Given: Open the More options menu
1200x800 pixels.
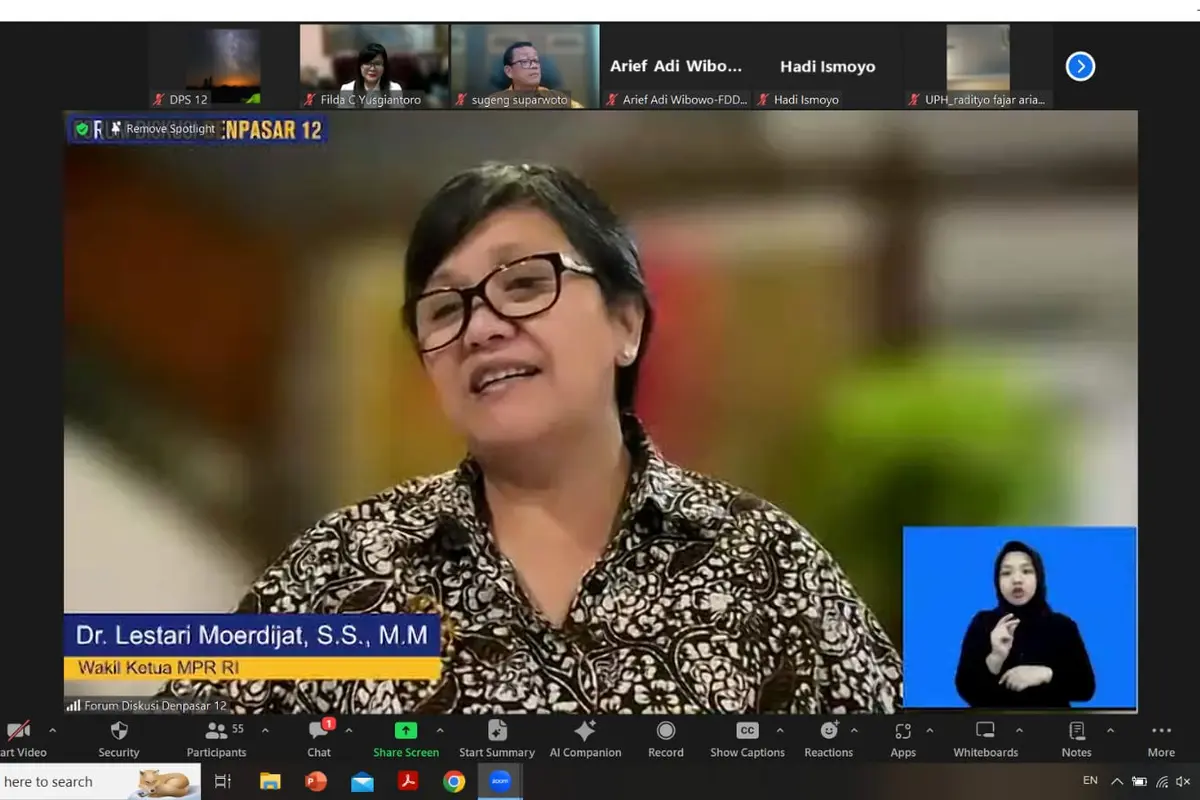Looking at the screenshot, I should [1161, 740].
